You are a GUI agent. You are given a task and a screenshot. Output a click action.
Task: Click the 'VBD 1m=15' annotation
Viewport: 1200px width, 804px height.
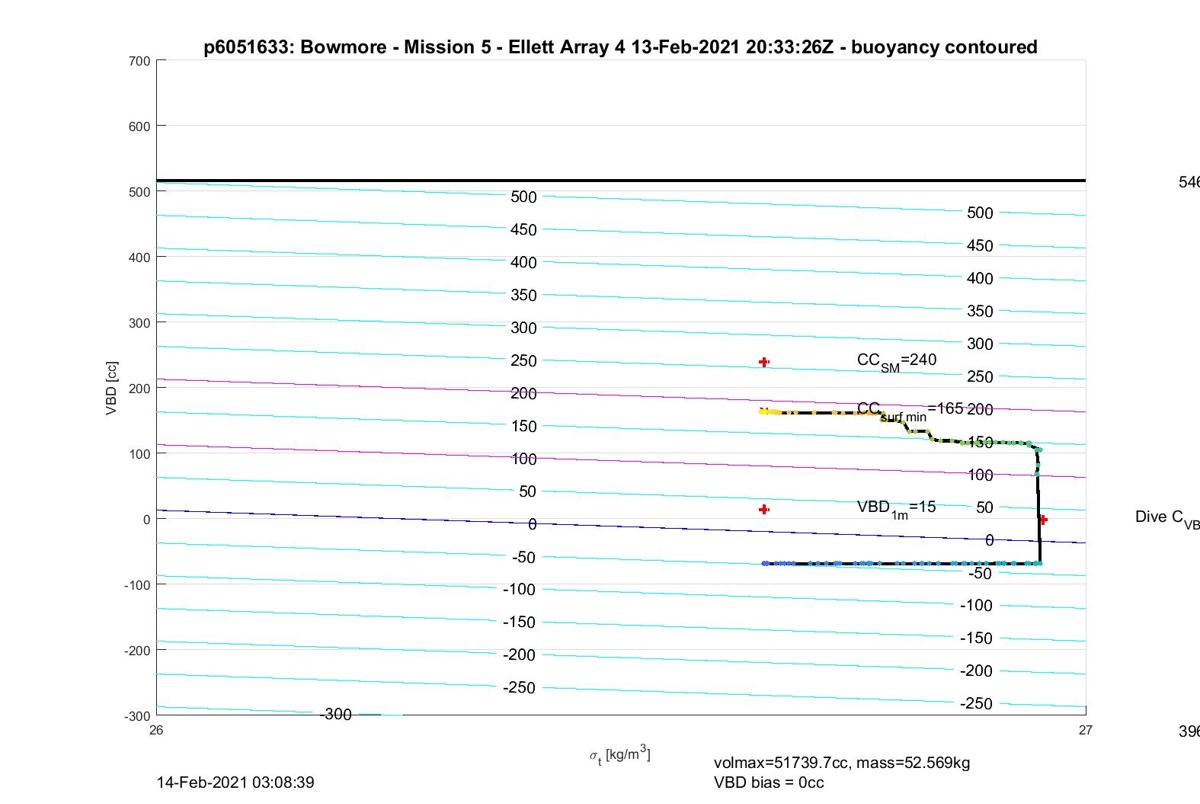point(897,508)
